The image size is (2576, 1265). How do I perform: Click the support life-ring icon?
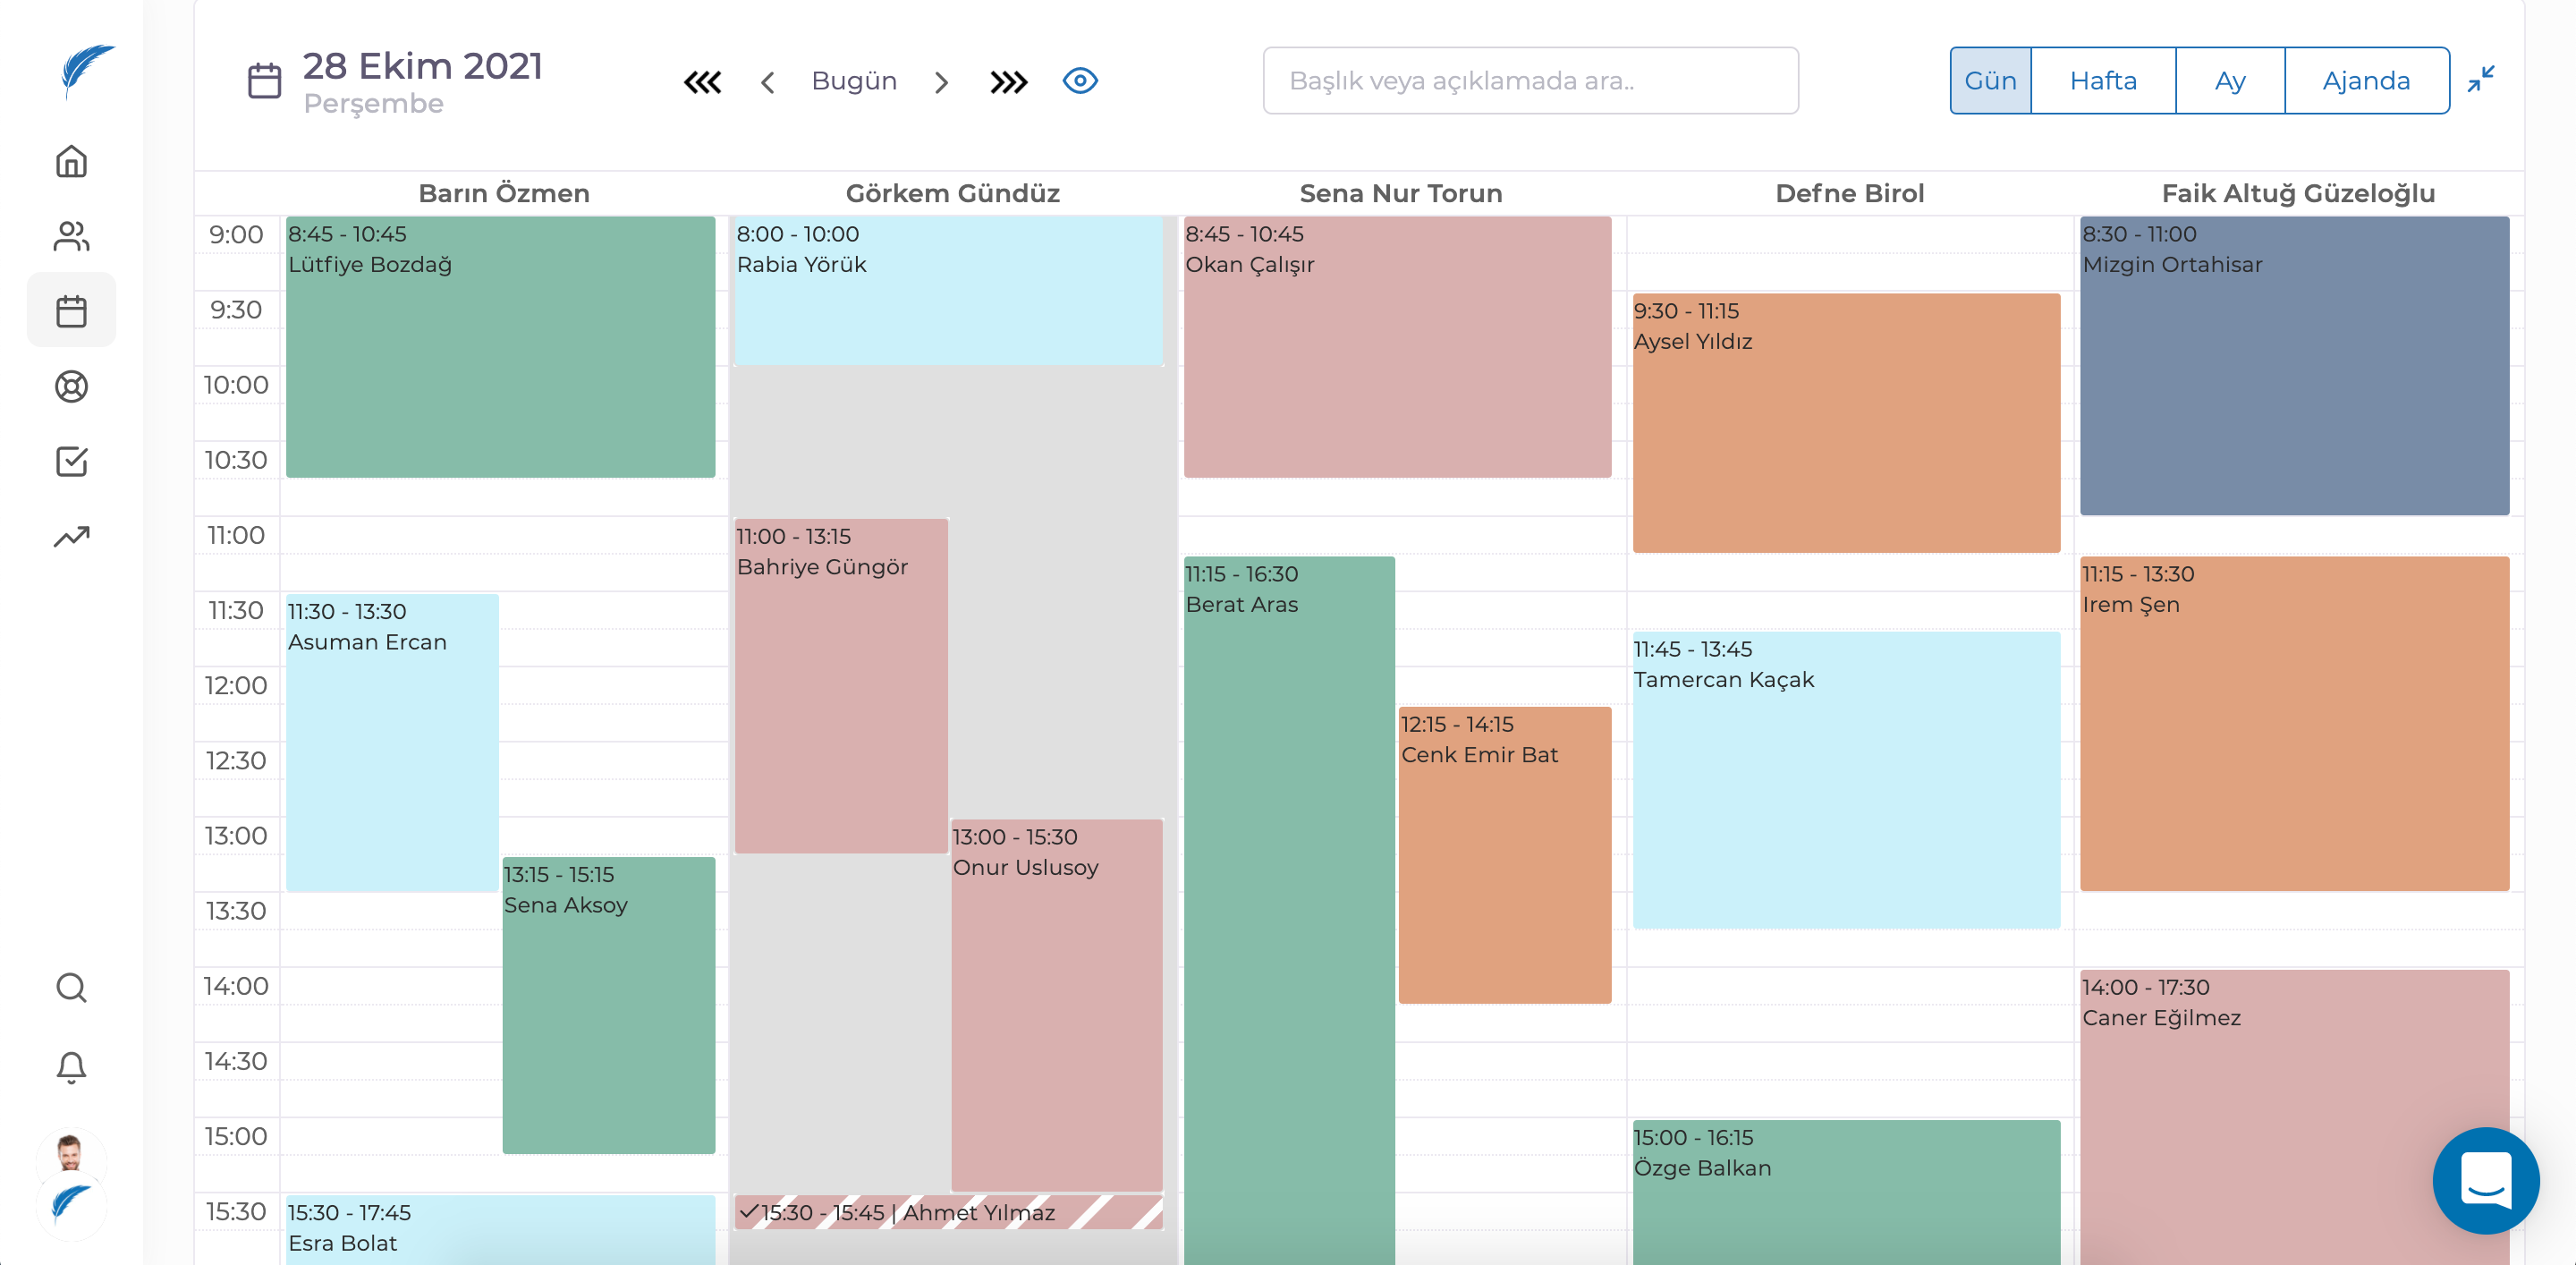click(x=71, y=386)
